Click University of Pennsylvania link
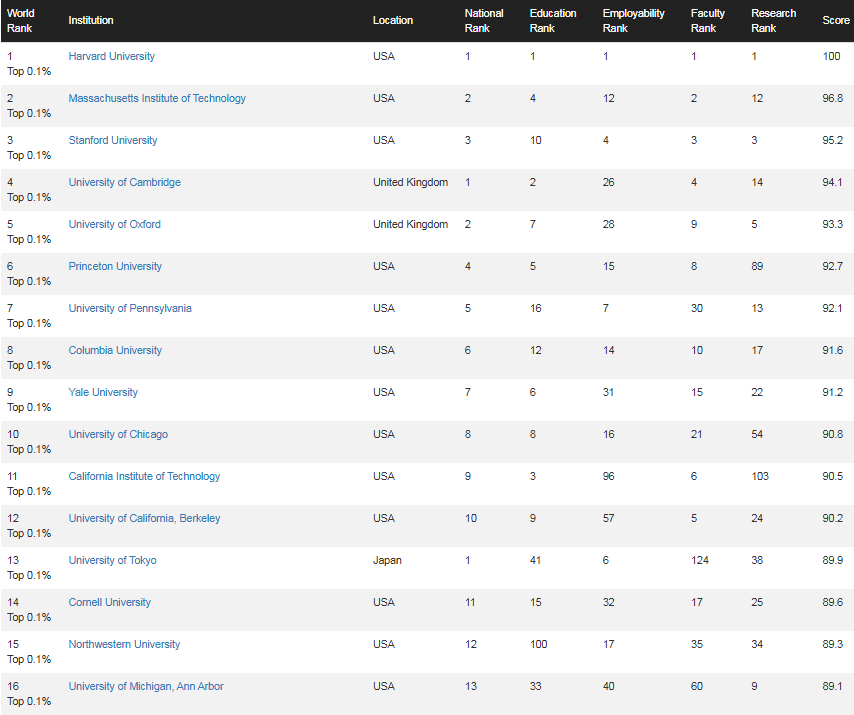This screenshot has height=715, width=854. click(130, 308)
